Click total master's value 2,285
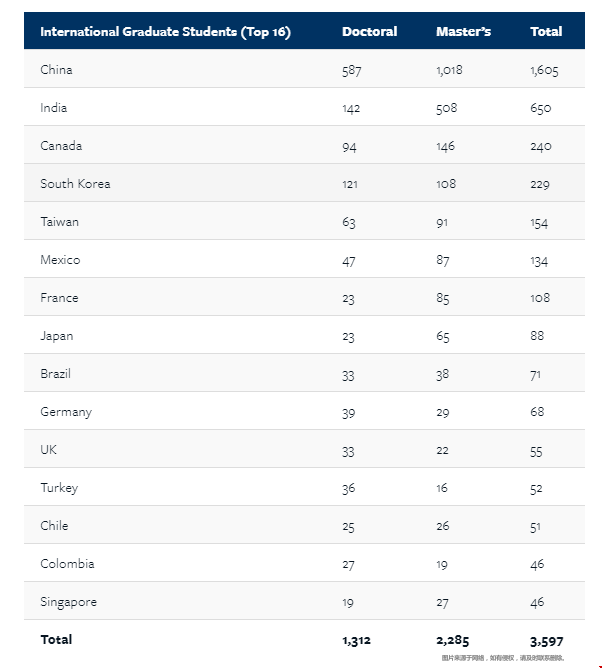The width and height of the screenshot is (602, 668). click(x=452, y=640)
